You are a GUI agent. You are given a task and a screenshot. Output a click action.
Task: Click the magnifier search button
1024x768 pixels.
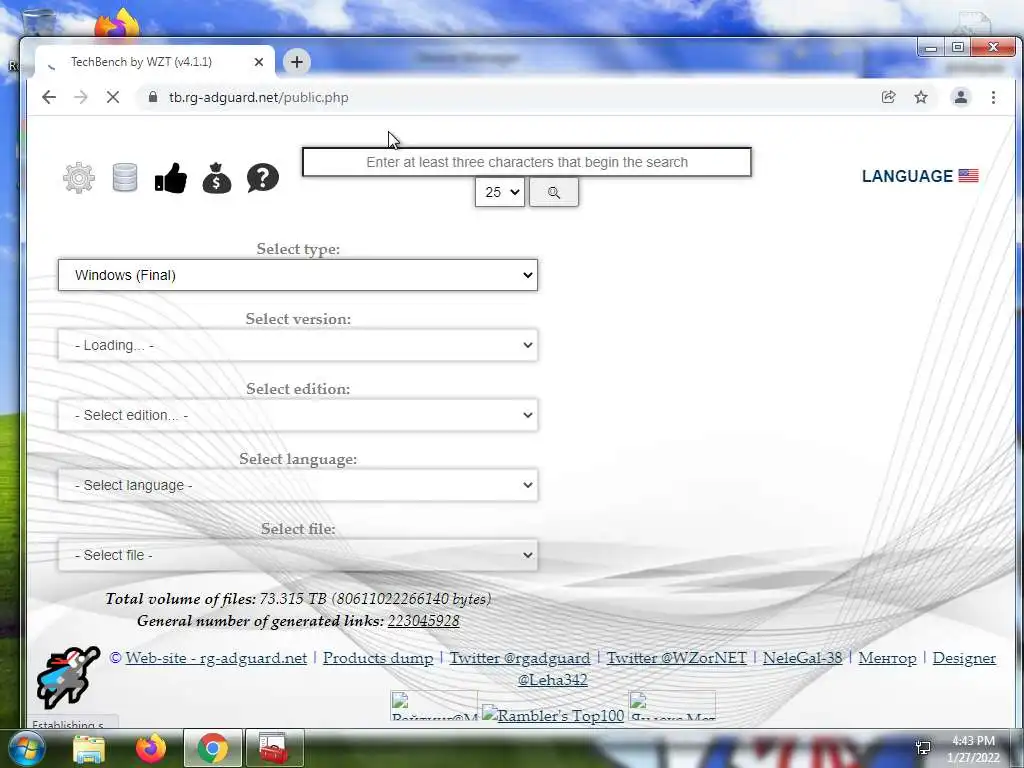(x=554, y=193)
